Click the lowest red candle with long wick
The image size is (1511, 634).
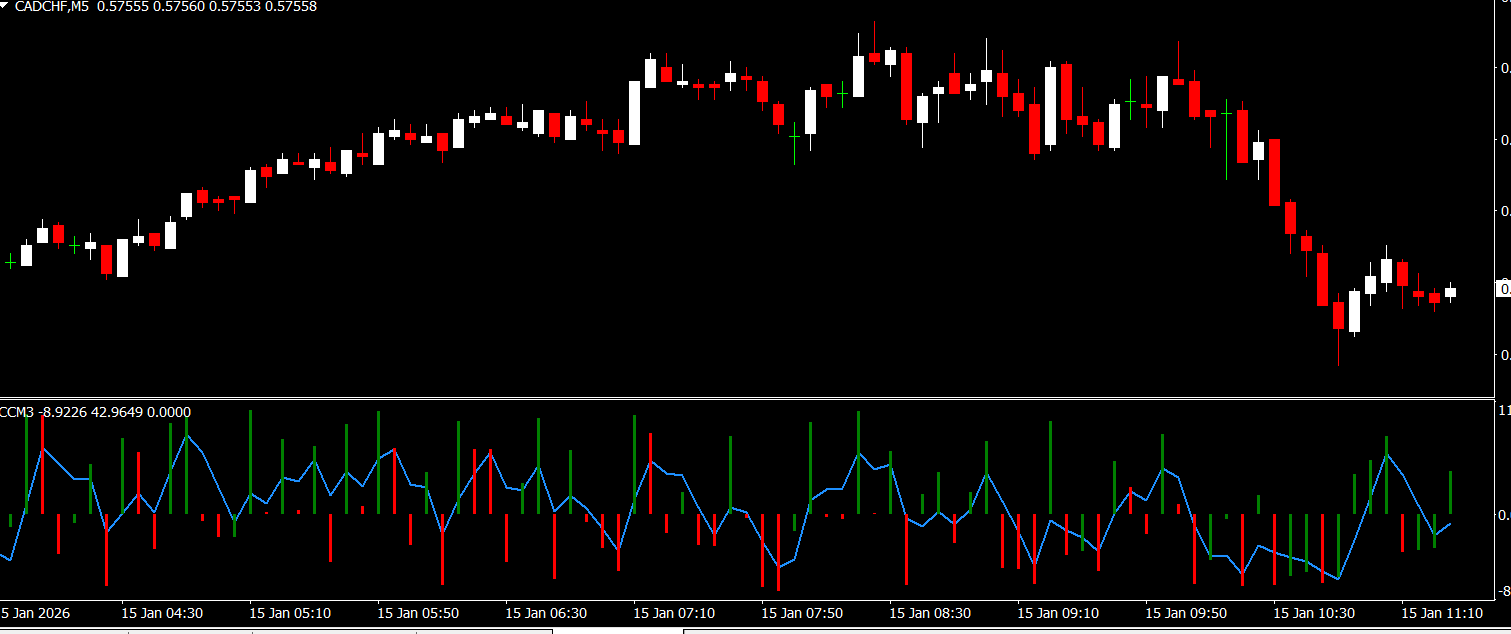point(1338,316)
